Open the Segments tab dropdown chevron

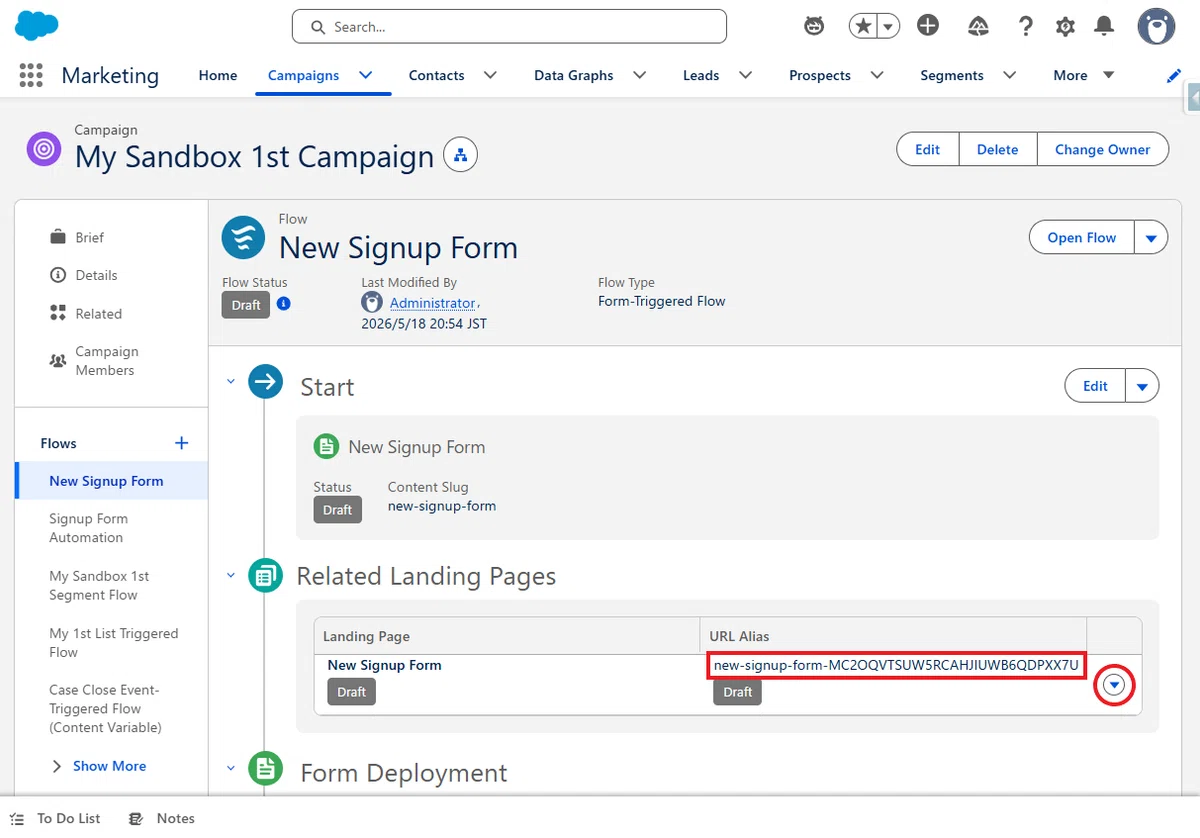tap(1009, 75)
